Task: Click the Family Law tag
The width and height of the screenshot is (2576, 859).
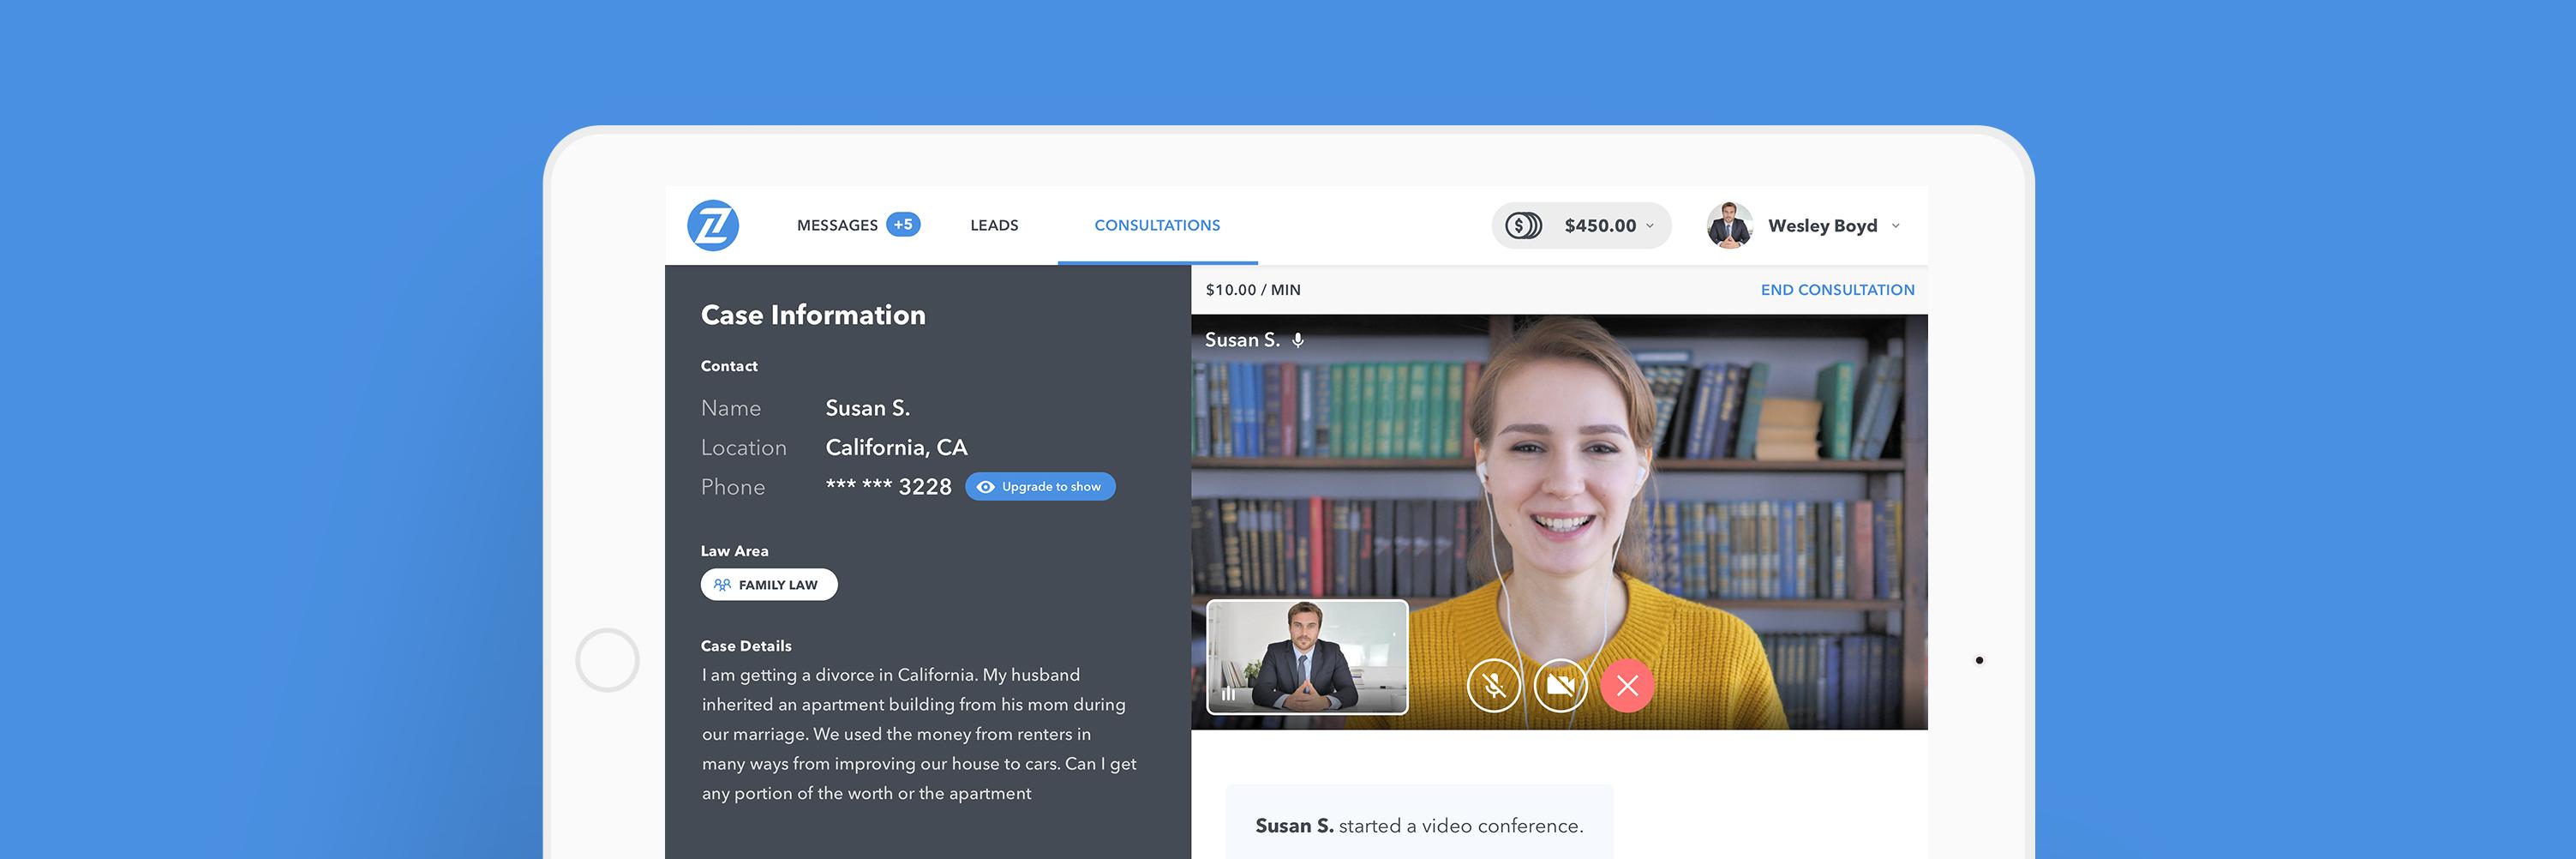Action: (x=769, y=585)
